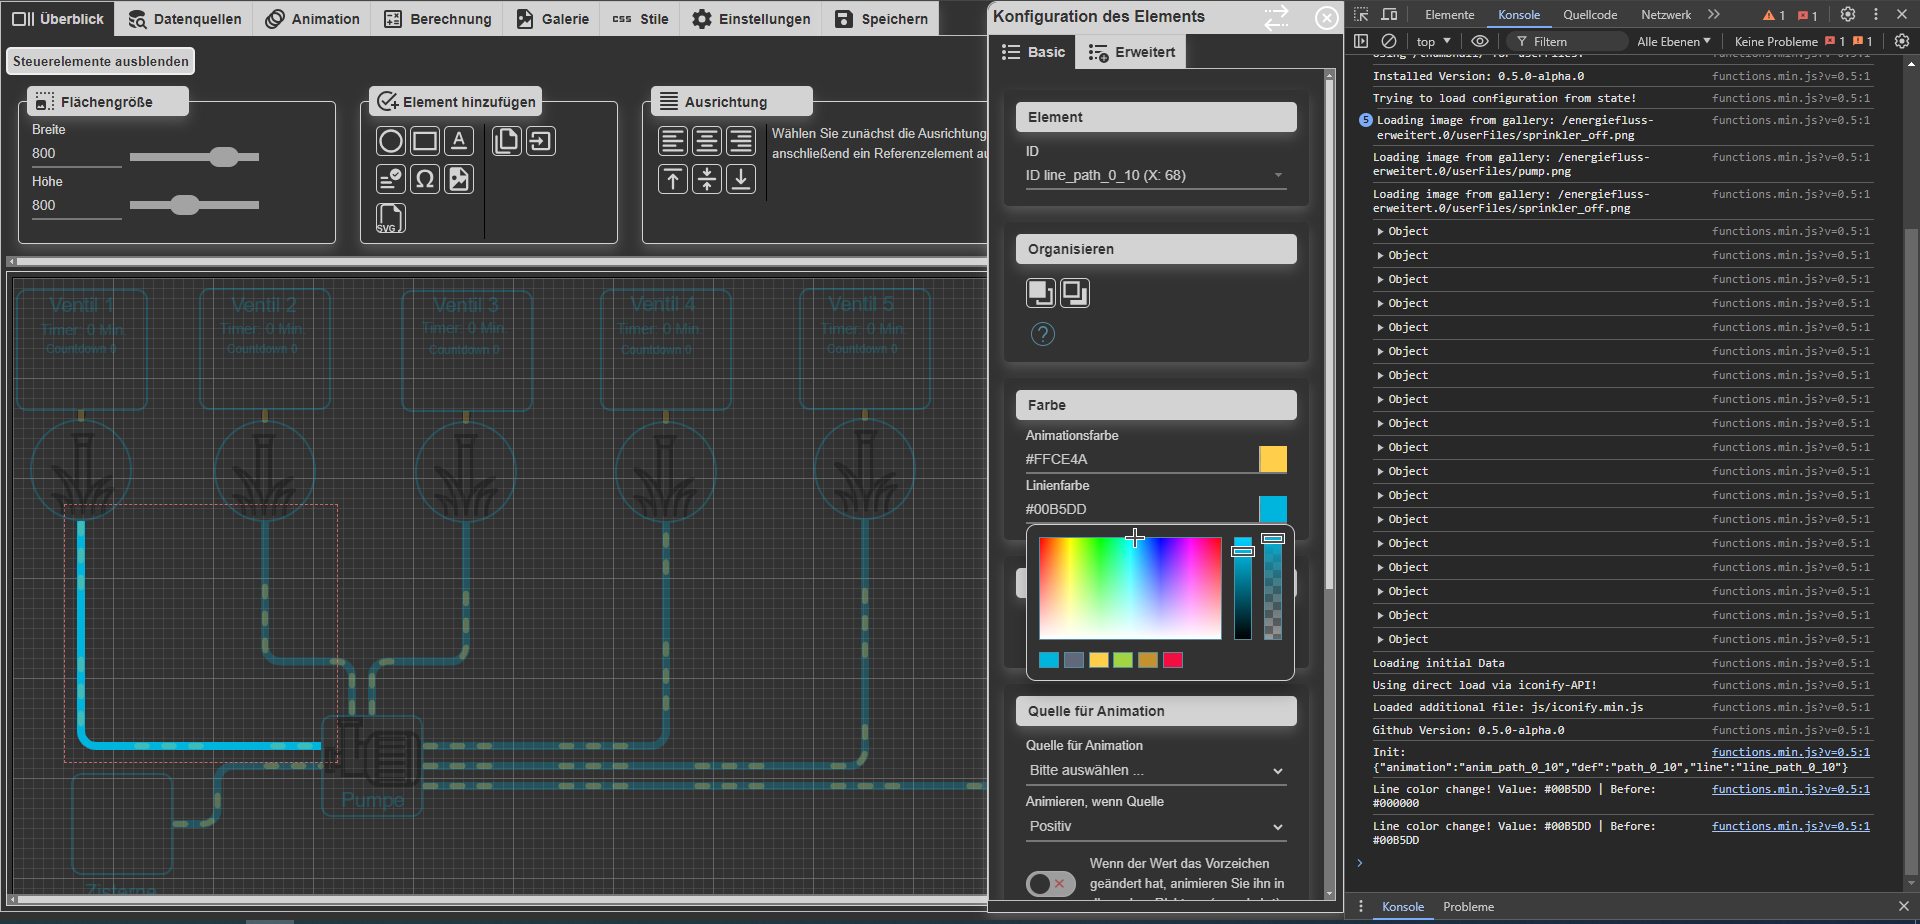This screenshot has width=1920, height=924.
Task: Open the 'top' JavaScript context dropdown
Action: 1433,41
